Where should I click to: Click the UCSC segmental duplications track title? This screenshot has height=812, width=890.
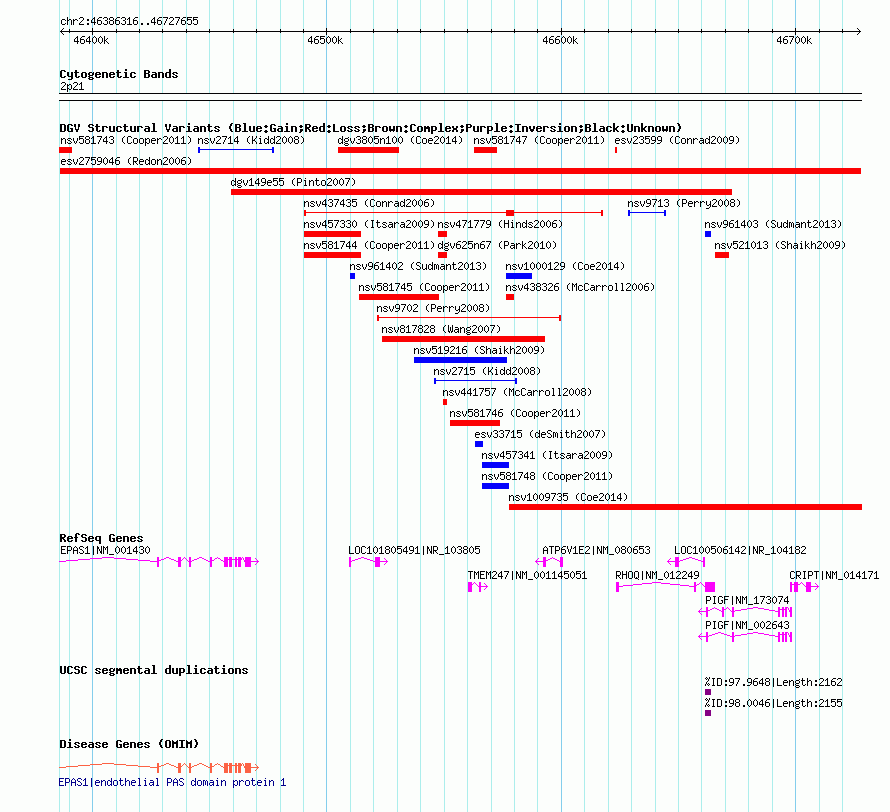pyautogui.click(x=154, y=670)
